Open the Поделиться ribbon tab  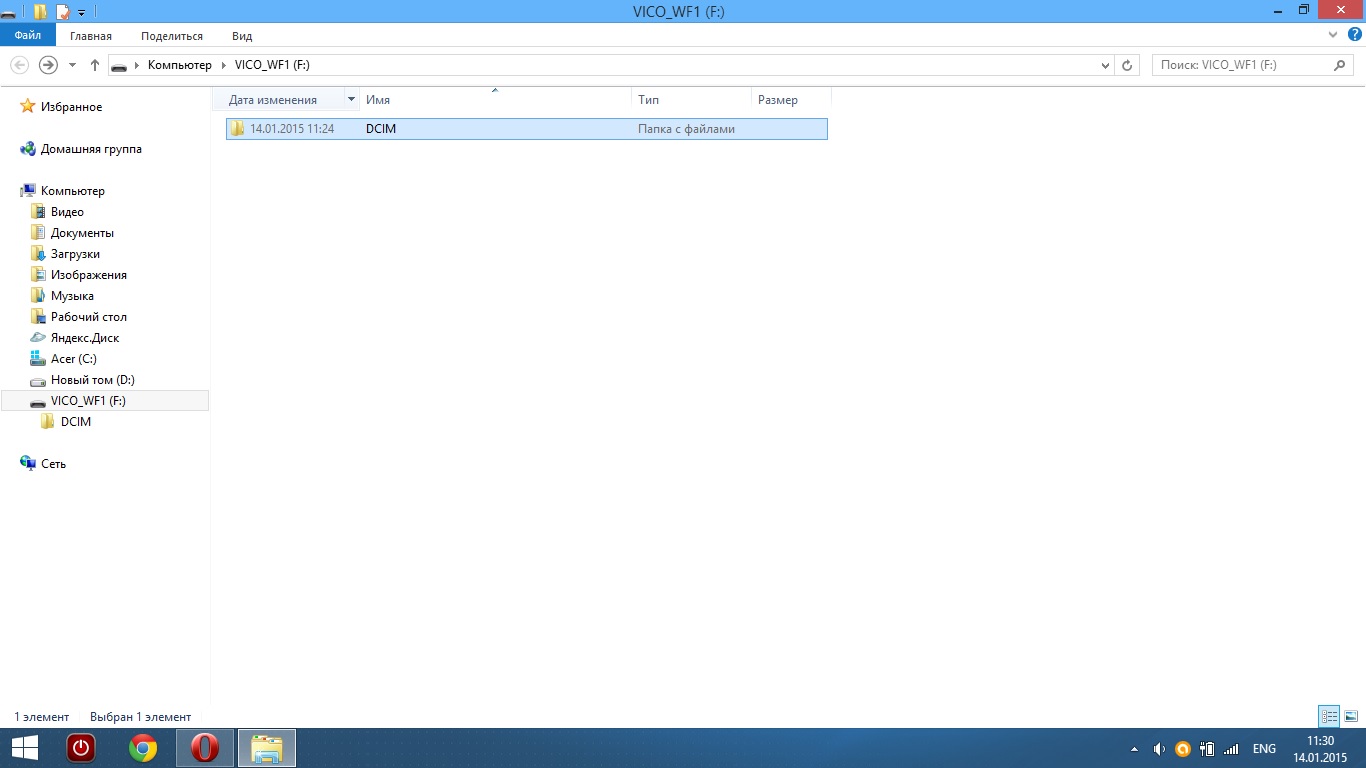pos(172,36)
